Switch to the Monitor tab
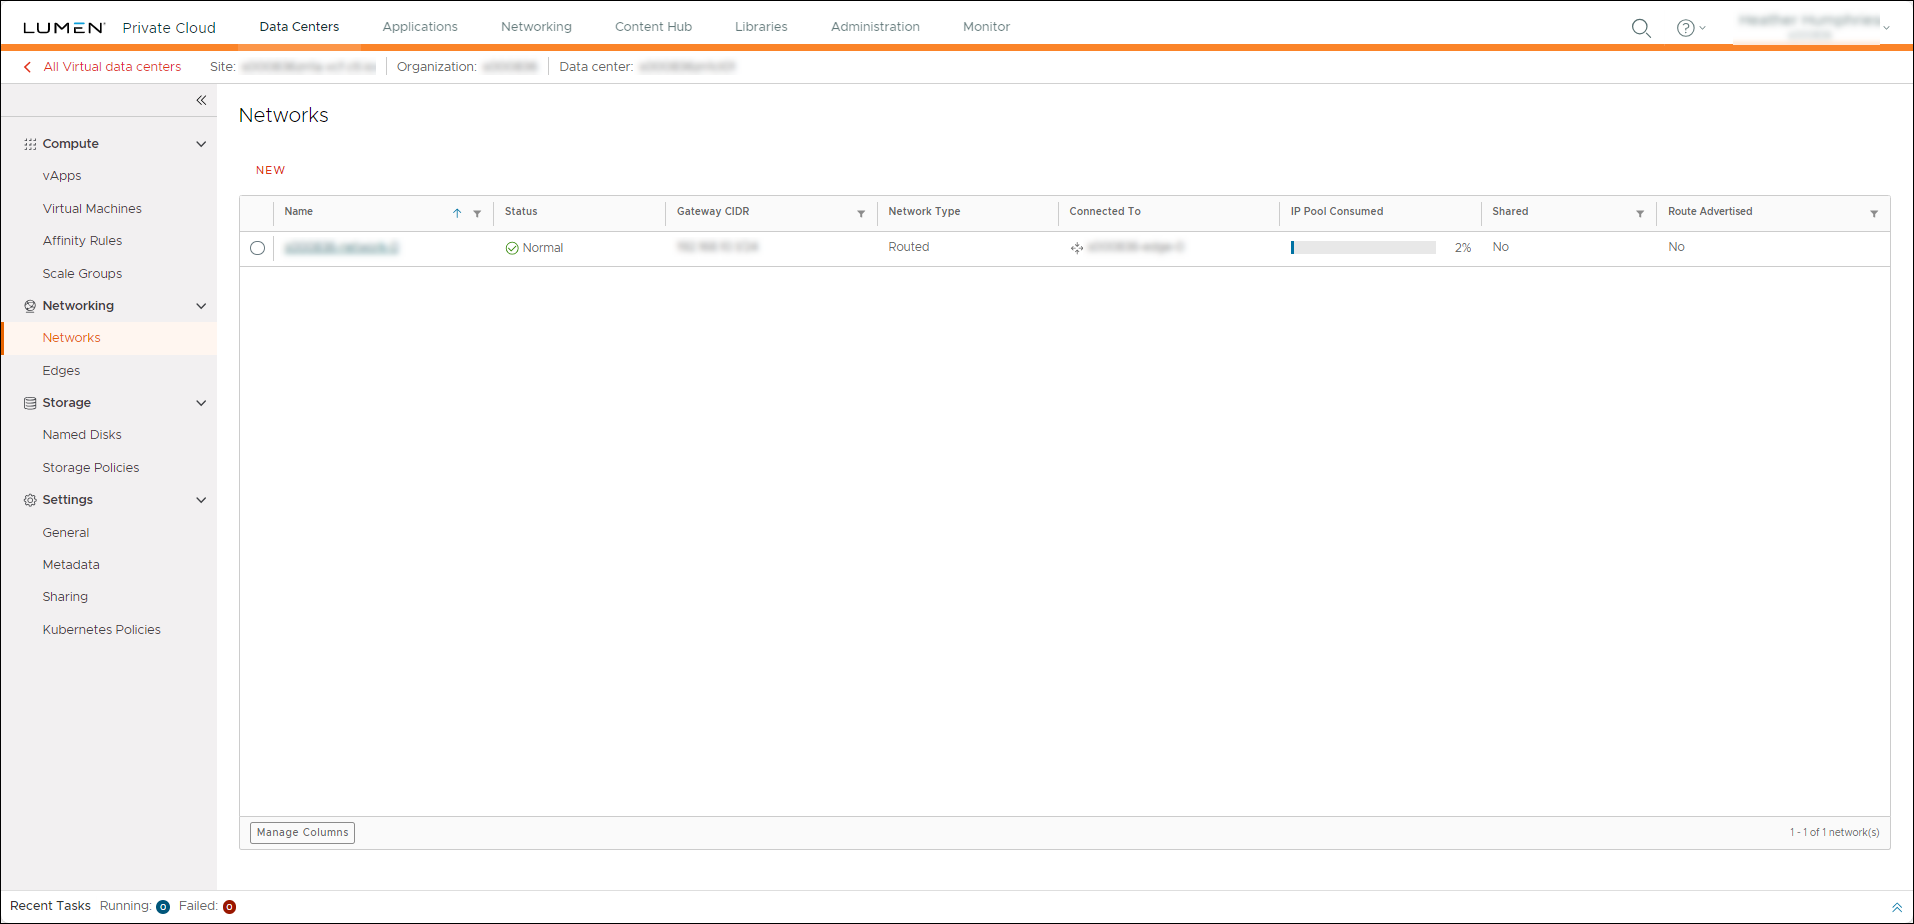This screenshot has height=924, width=1914. [986, 27]
